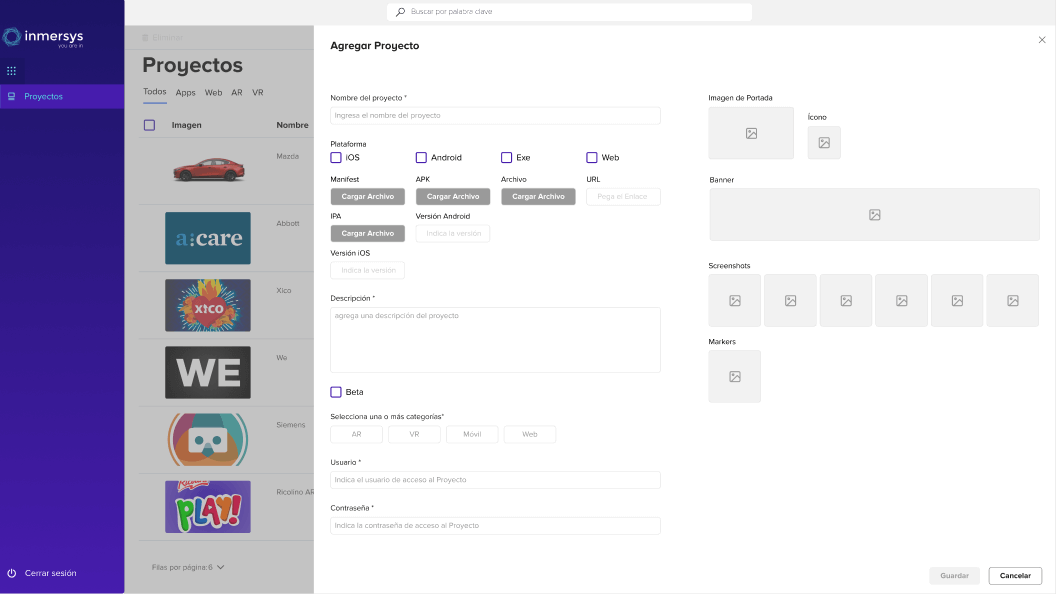
Task: Enable the Beta checkbox
Action: pos(336,391)
